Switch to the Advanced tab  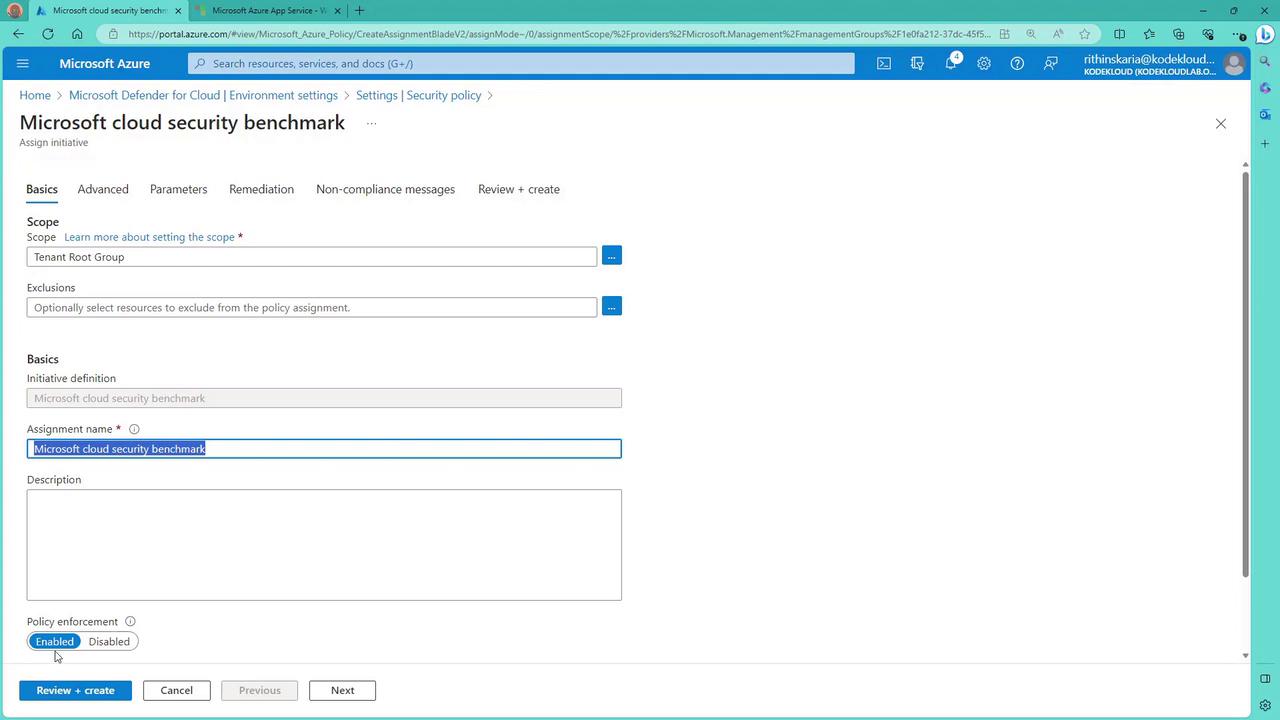coord(103,189)
